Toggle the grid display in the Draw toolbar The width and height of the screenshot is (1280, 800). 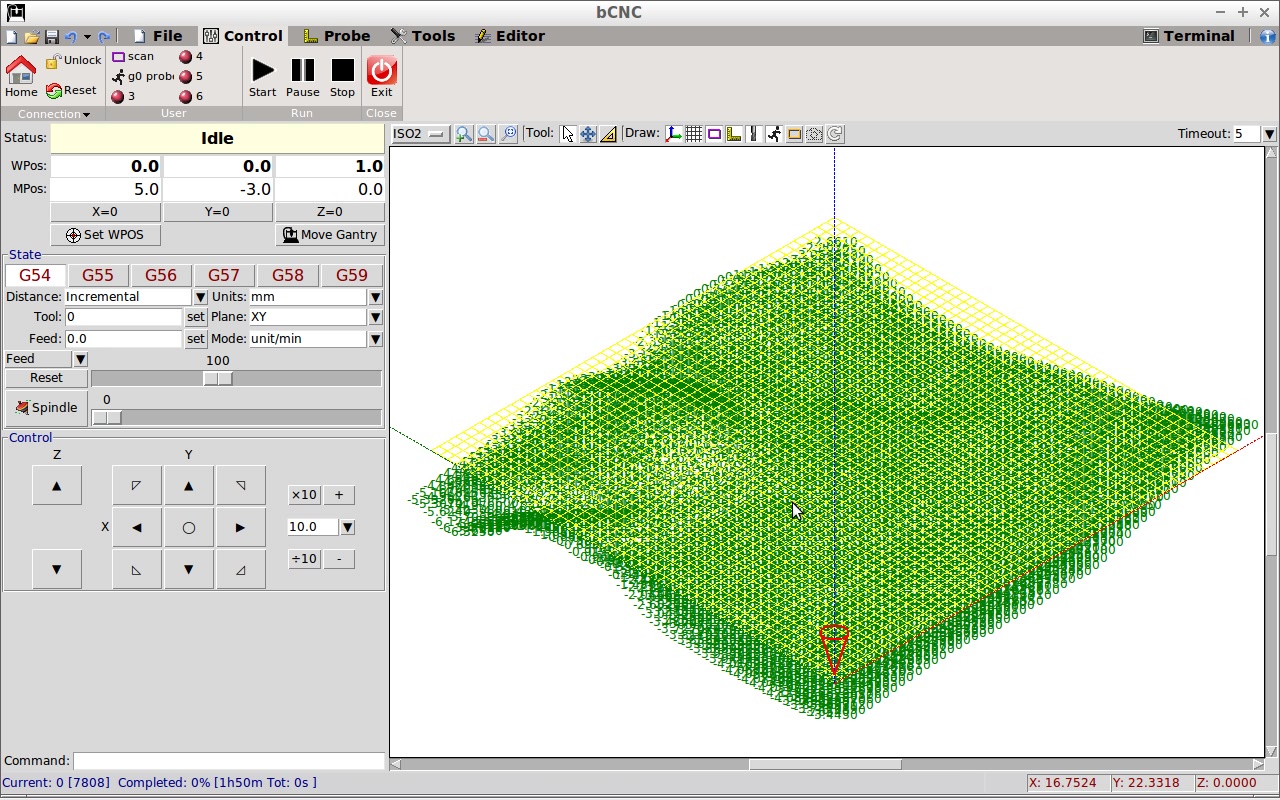694,133
